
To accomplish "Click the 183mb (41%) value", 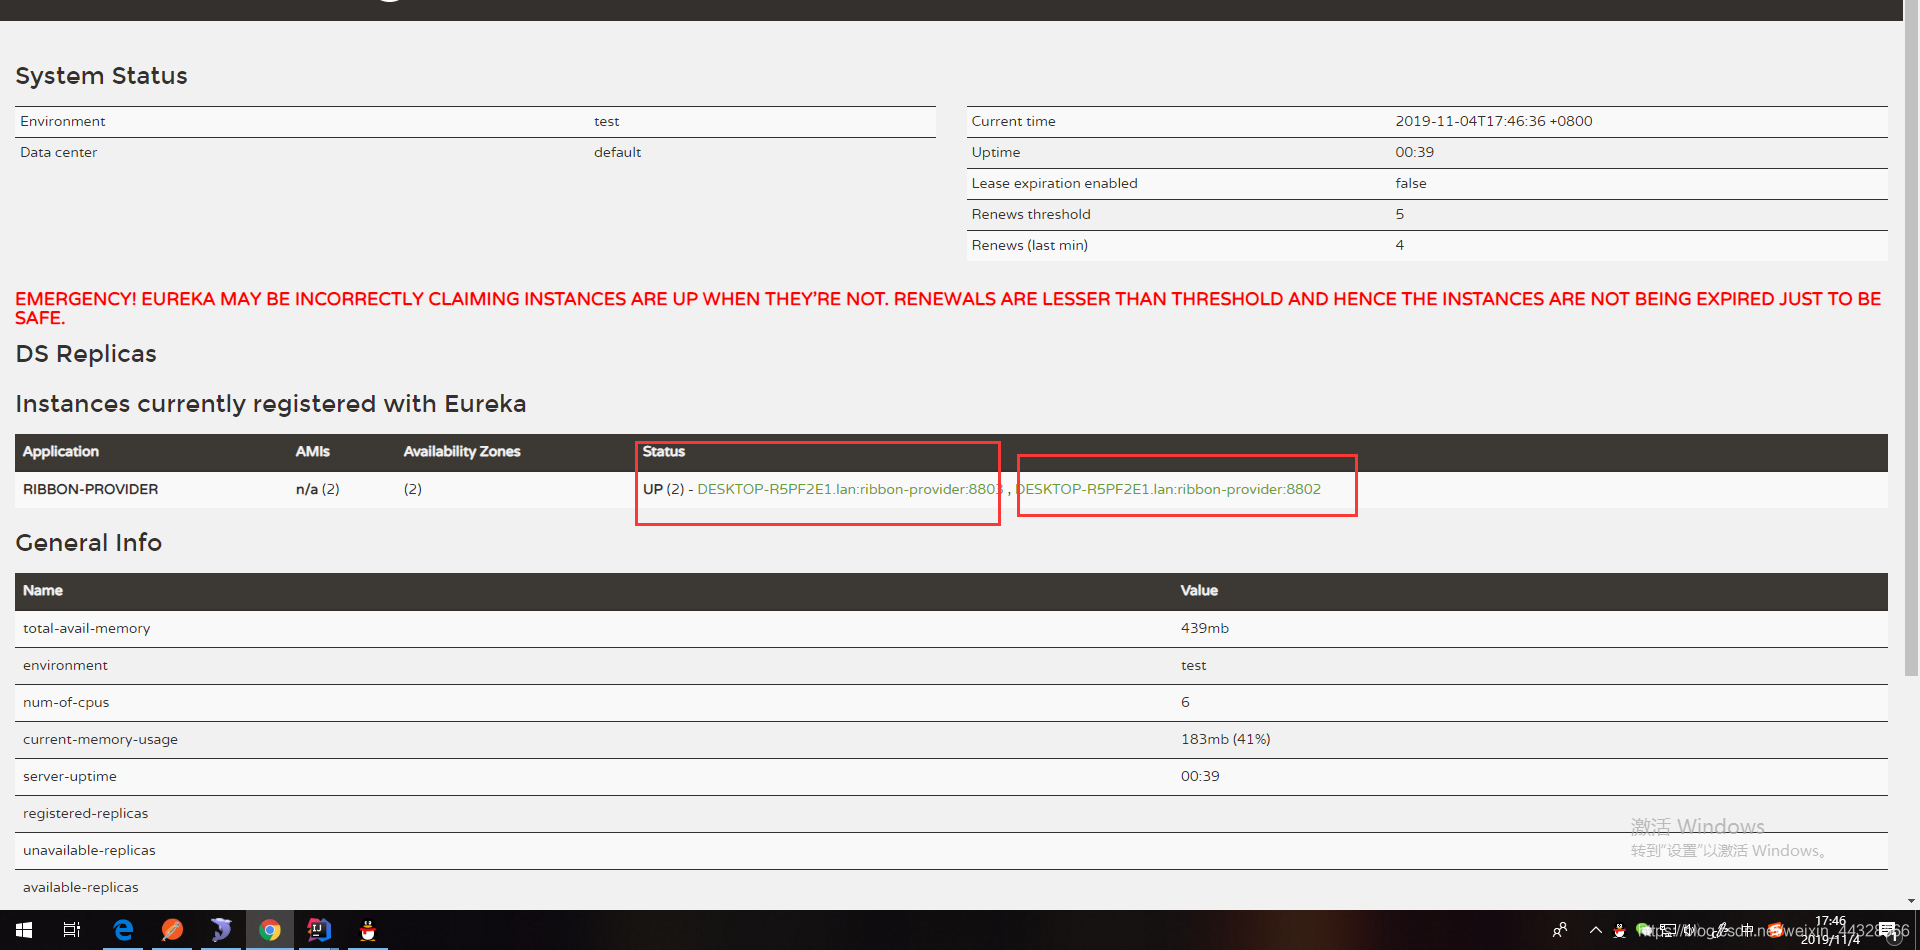I will 1225,739.
